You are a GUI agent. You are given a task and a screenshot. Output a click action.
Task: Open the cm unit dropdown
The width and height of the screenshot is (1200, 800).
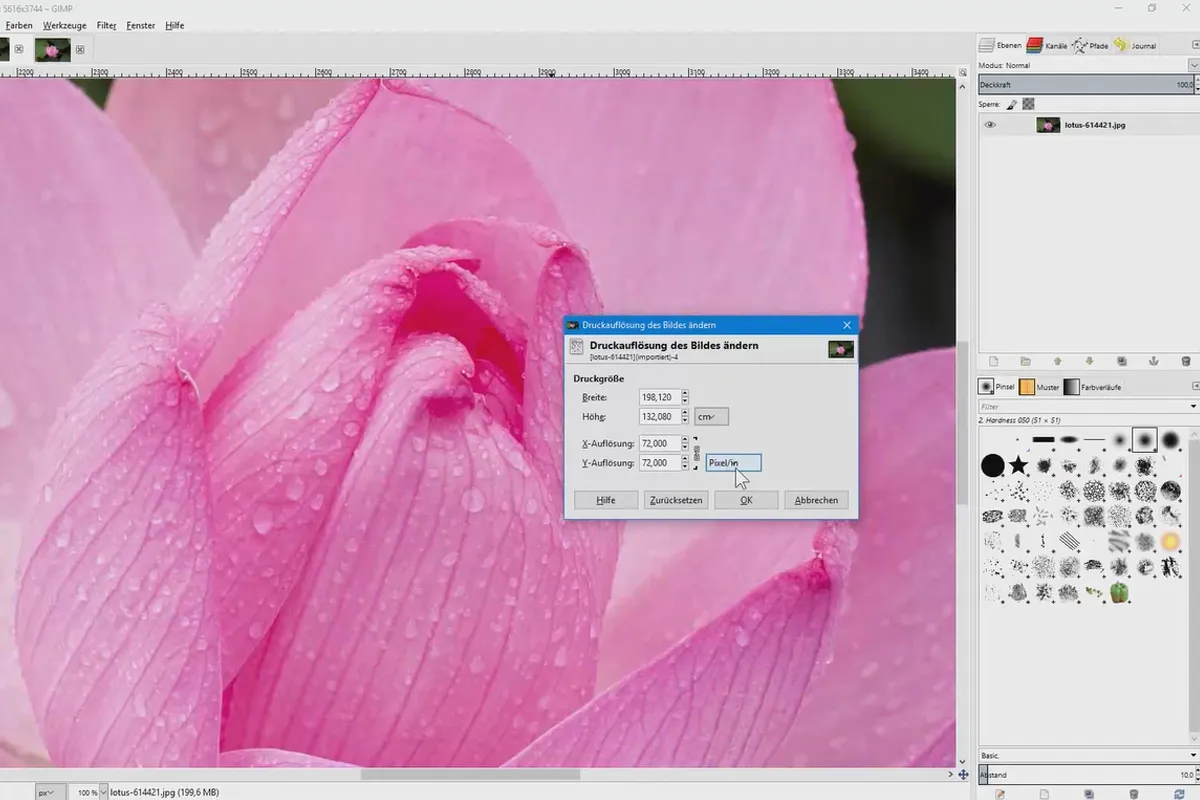pos(712,417)
